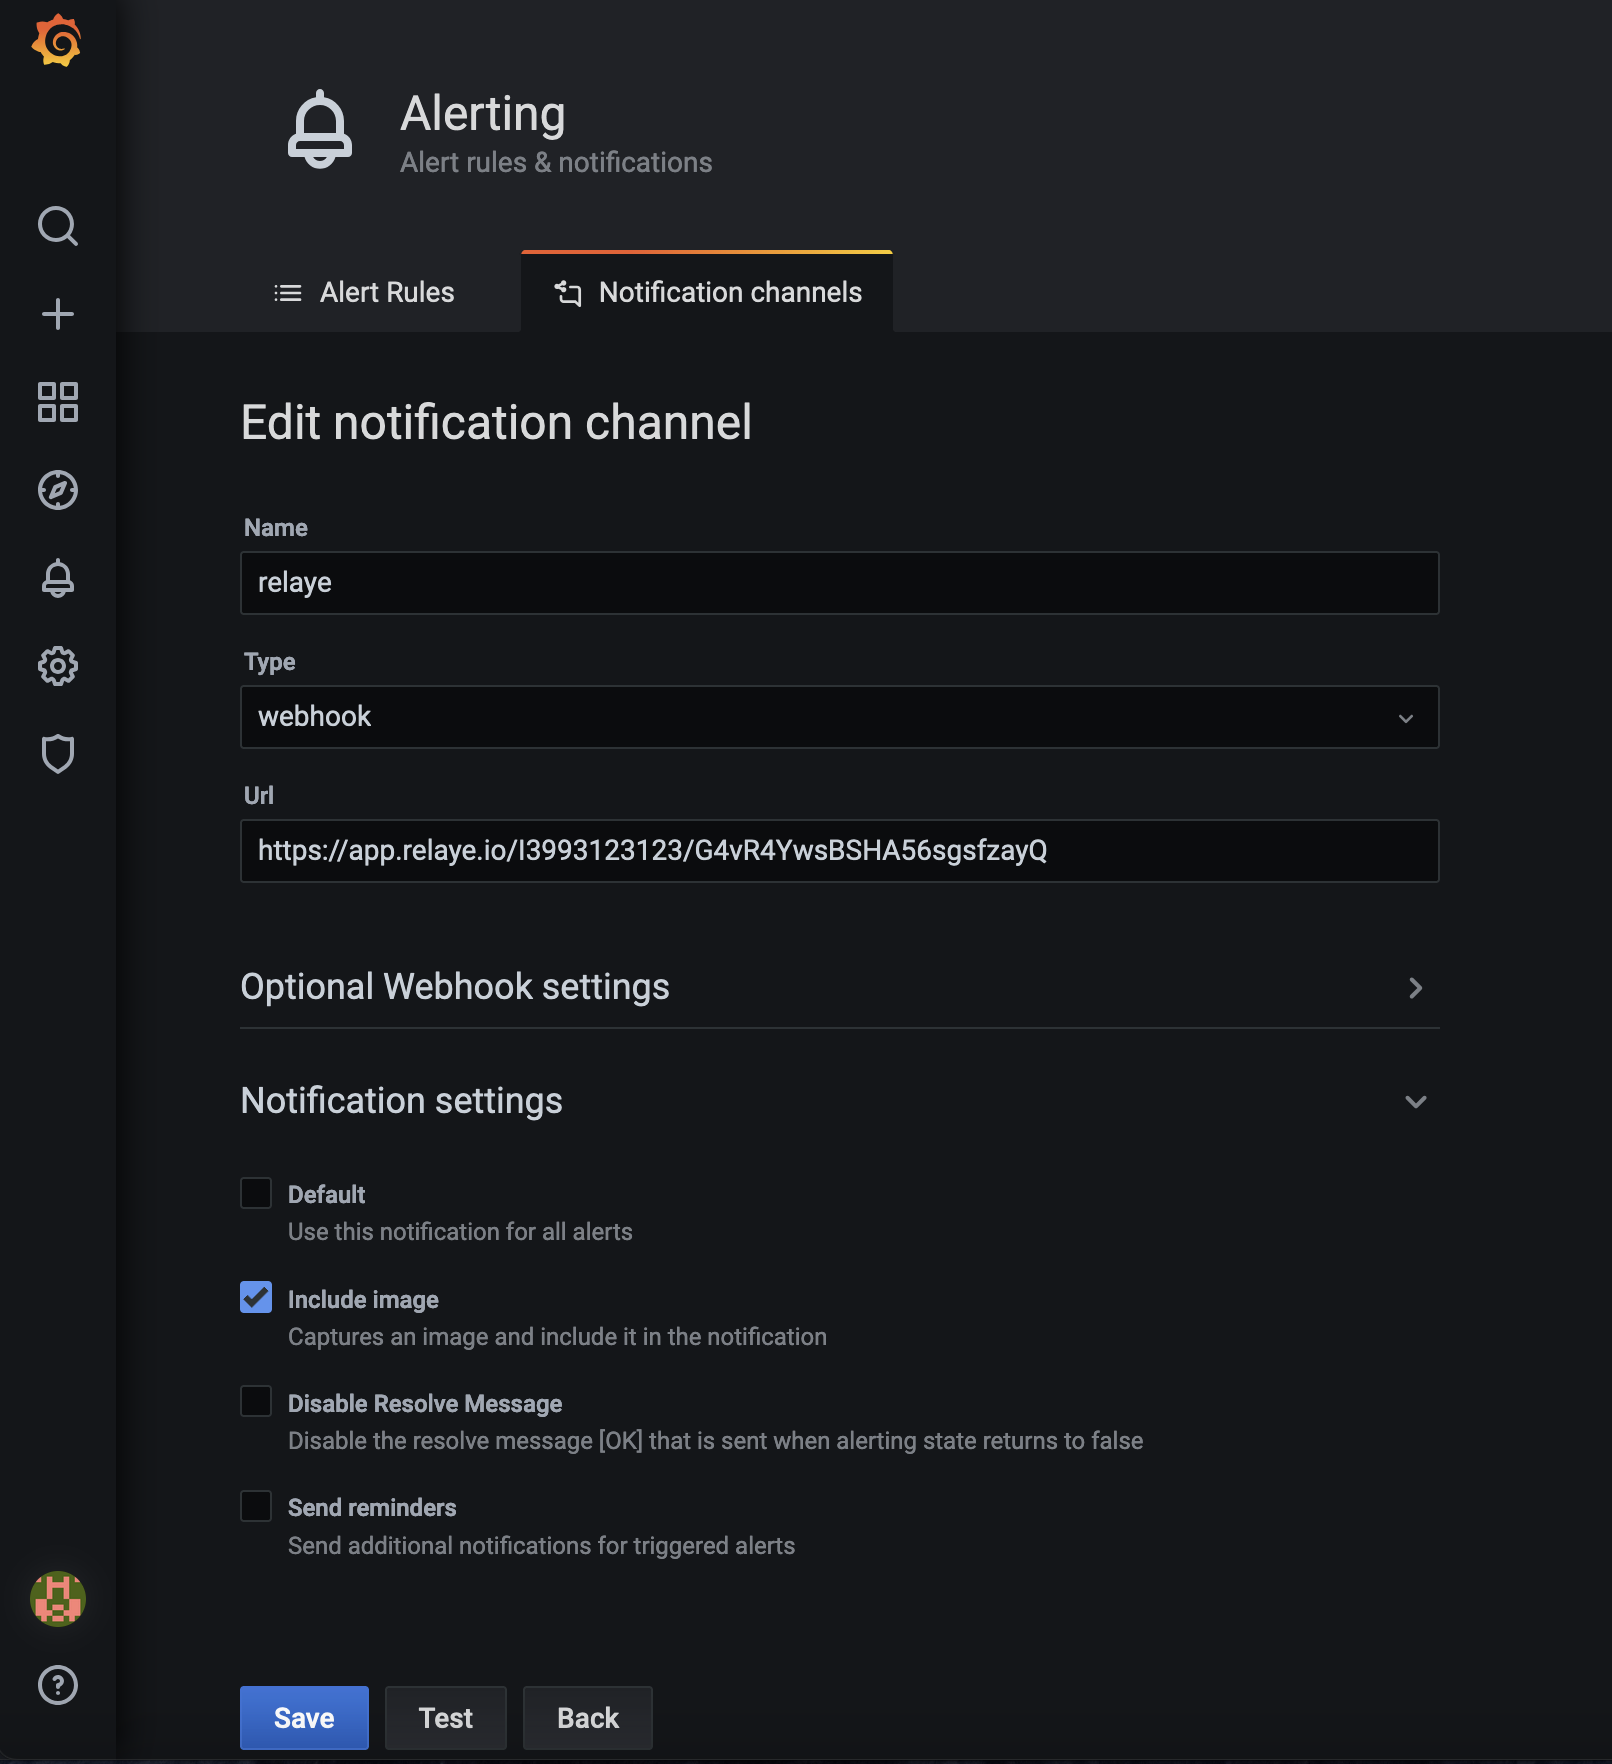Switch to the Alert Rules tab
This screenshot has height=1764, width=1612.
point(365,292)
